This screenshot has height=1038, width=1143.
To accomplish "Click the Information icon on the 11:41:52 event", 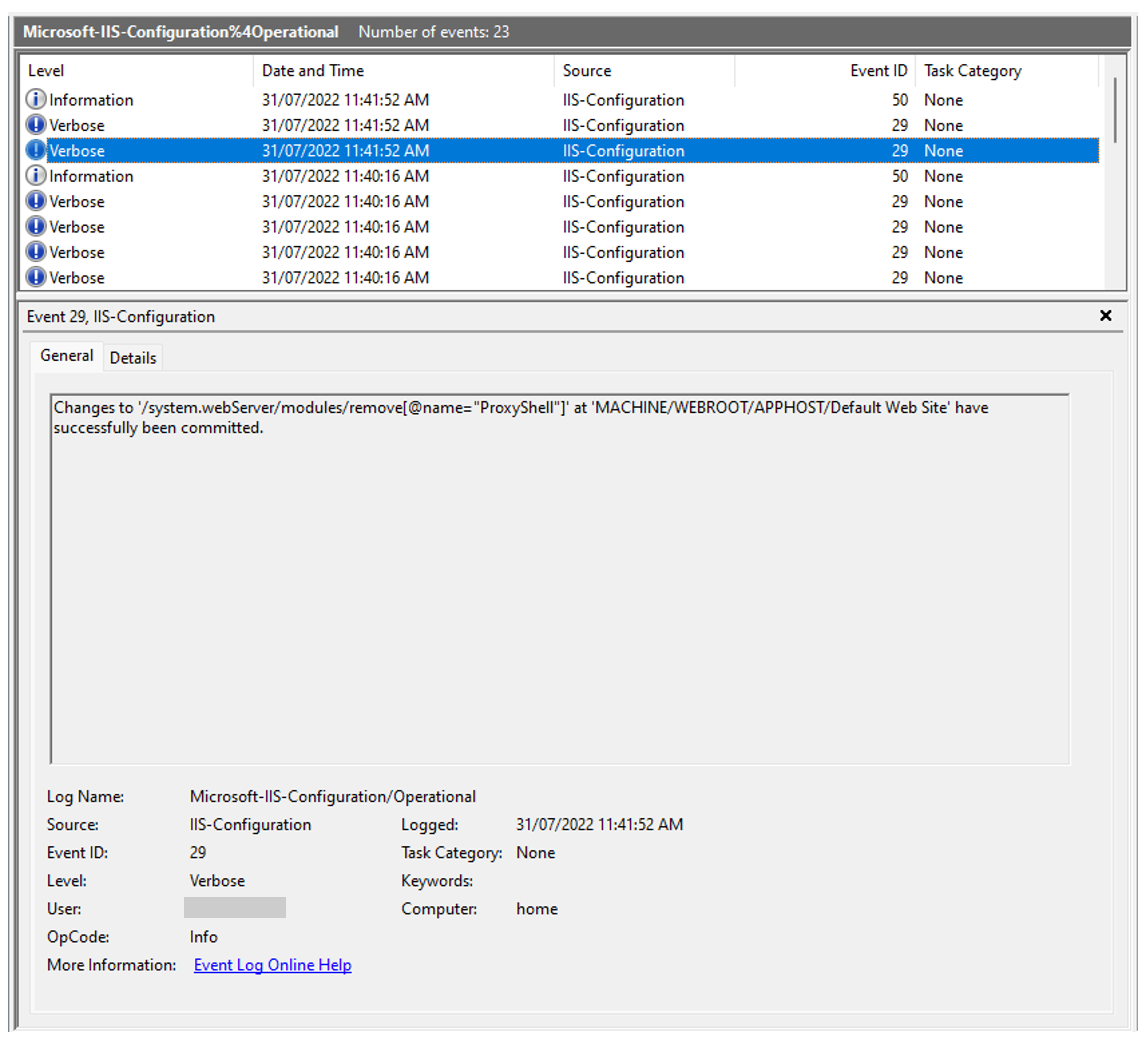I will [x=36, y=99].
